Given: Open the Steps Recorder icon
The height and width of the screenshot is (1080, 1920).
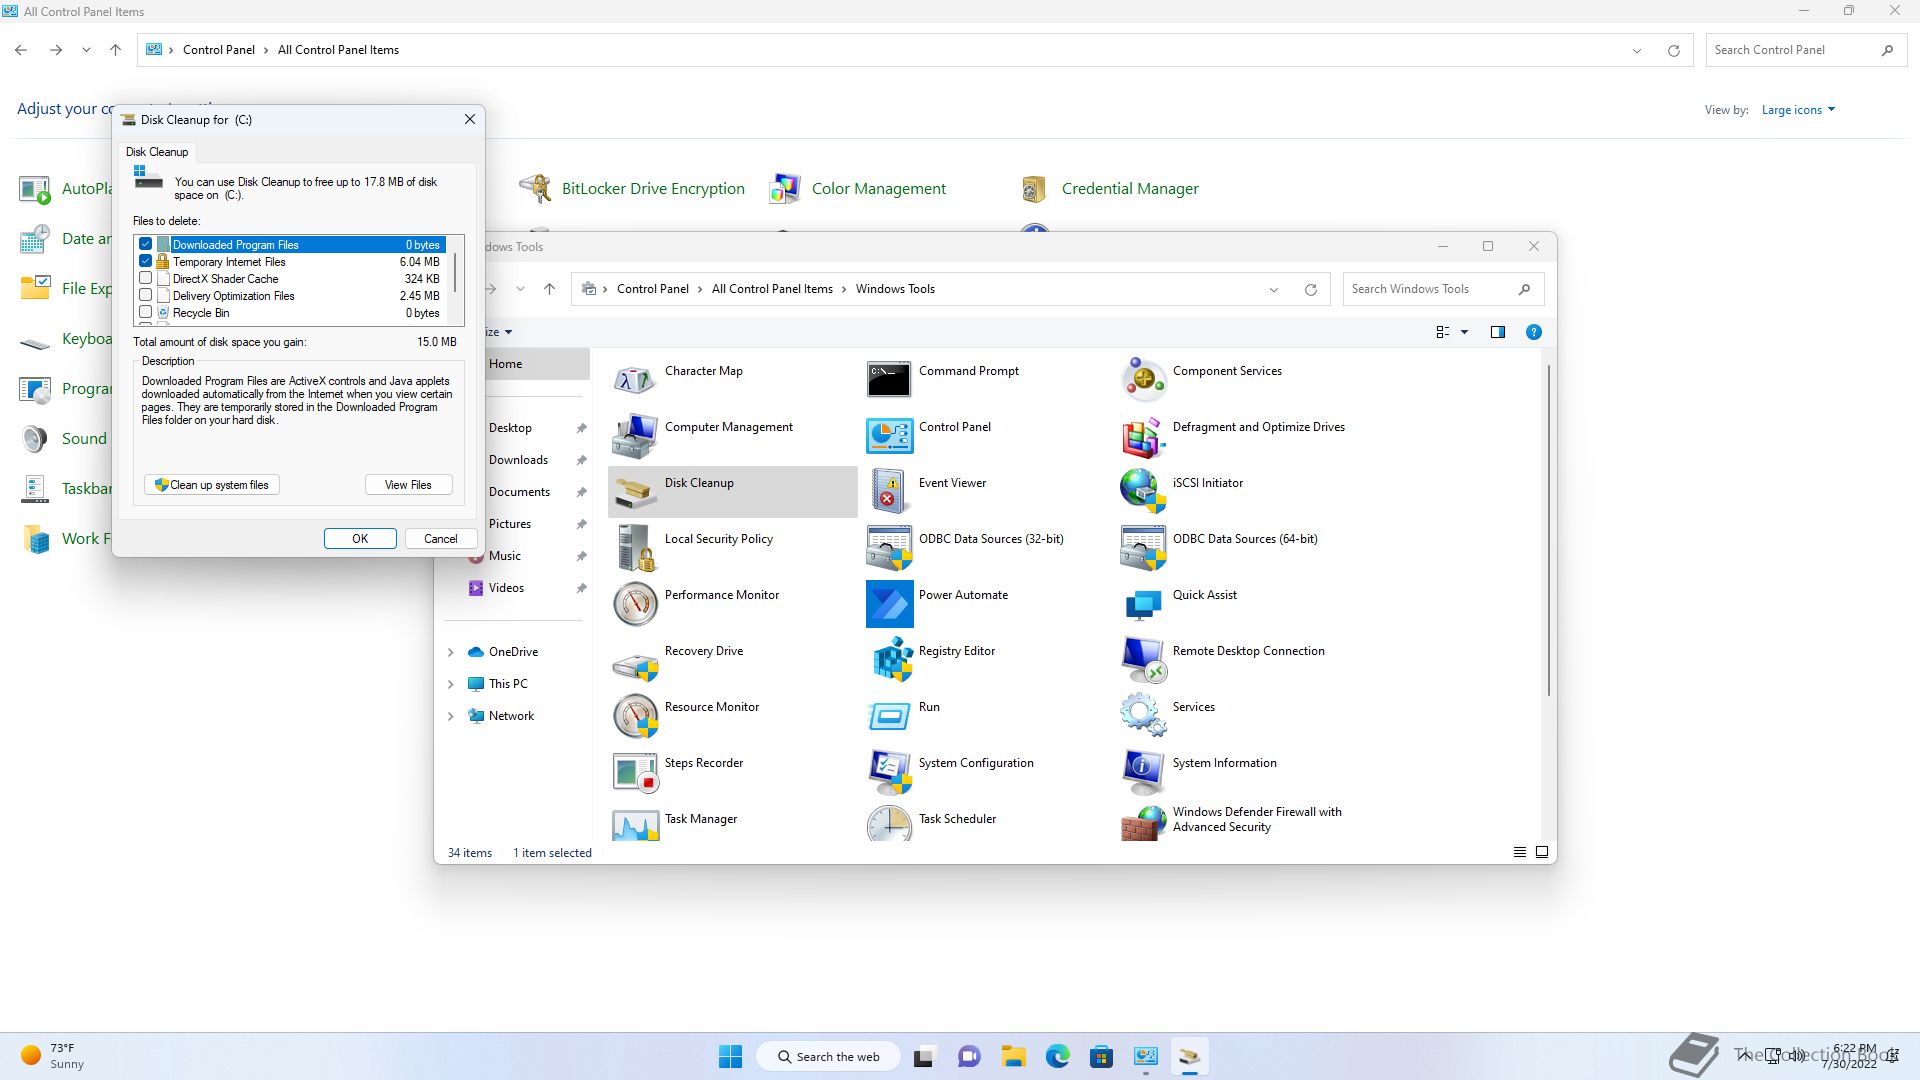Looking at the screenshot, I should 635,771.
